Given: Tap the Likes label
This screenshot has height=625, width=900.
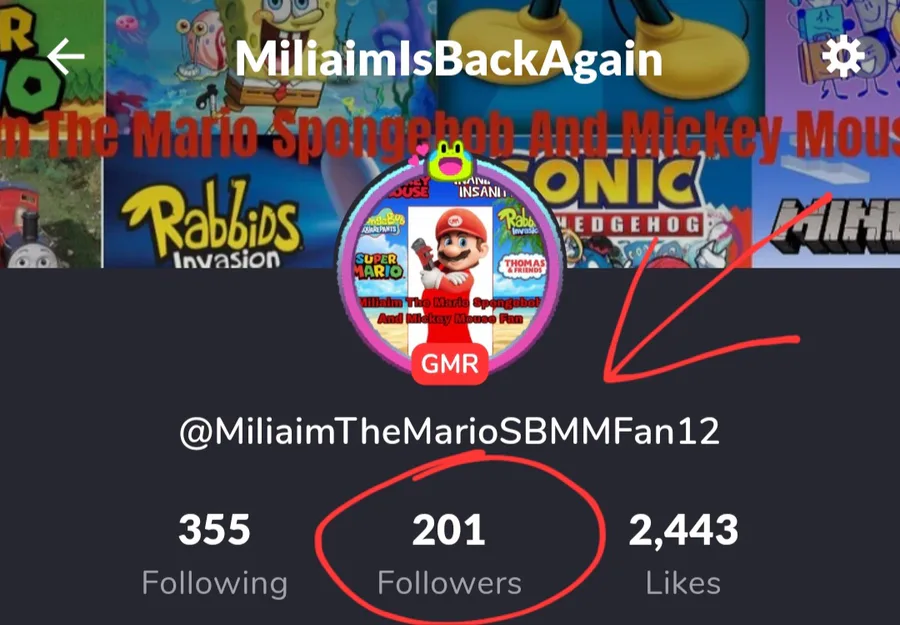Looking at the screenshot, I should click(x=683, y=583).
